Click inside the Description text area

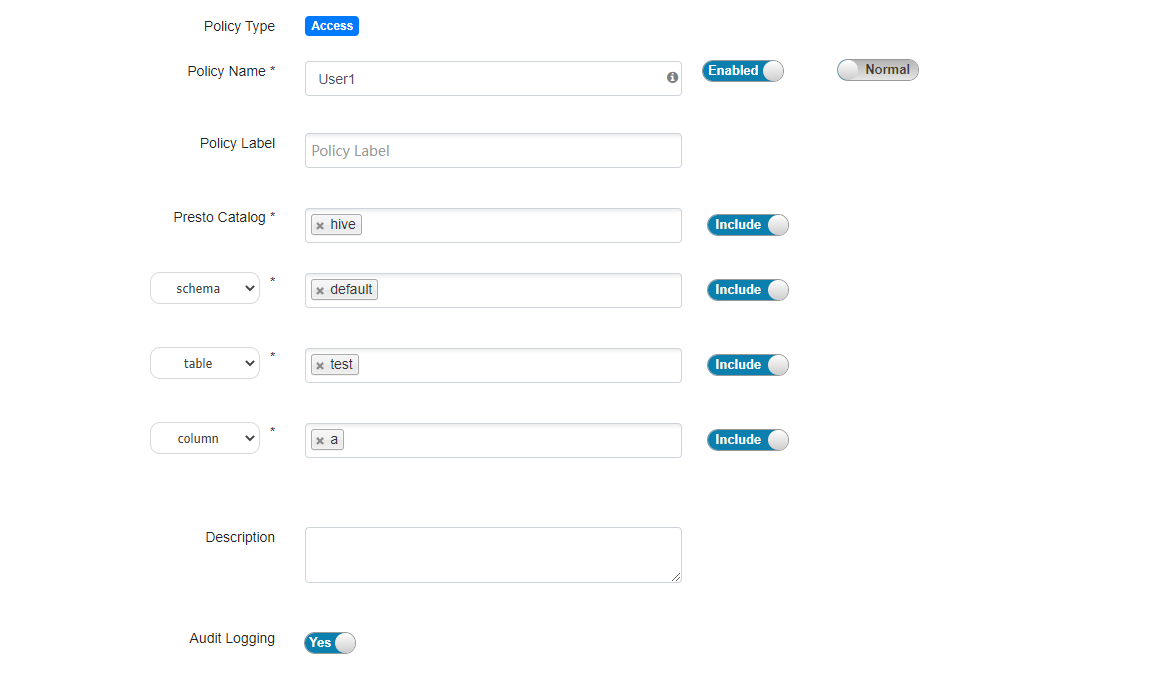pos(493,554)
